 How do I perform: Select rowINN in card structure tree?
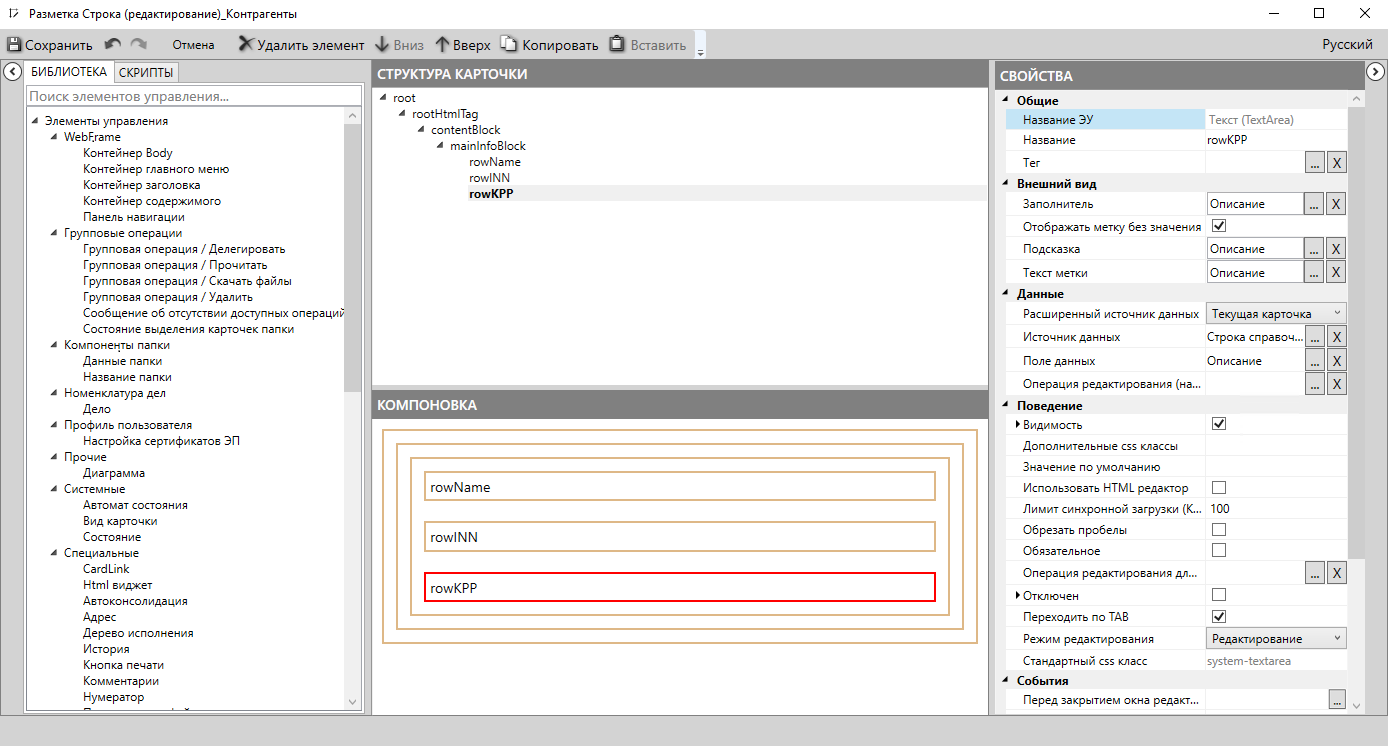[489, 178]
